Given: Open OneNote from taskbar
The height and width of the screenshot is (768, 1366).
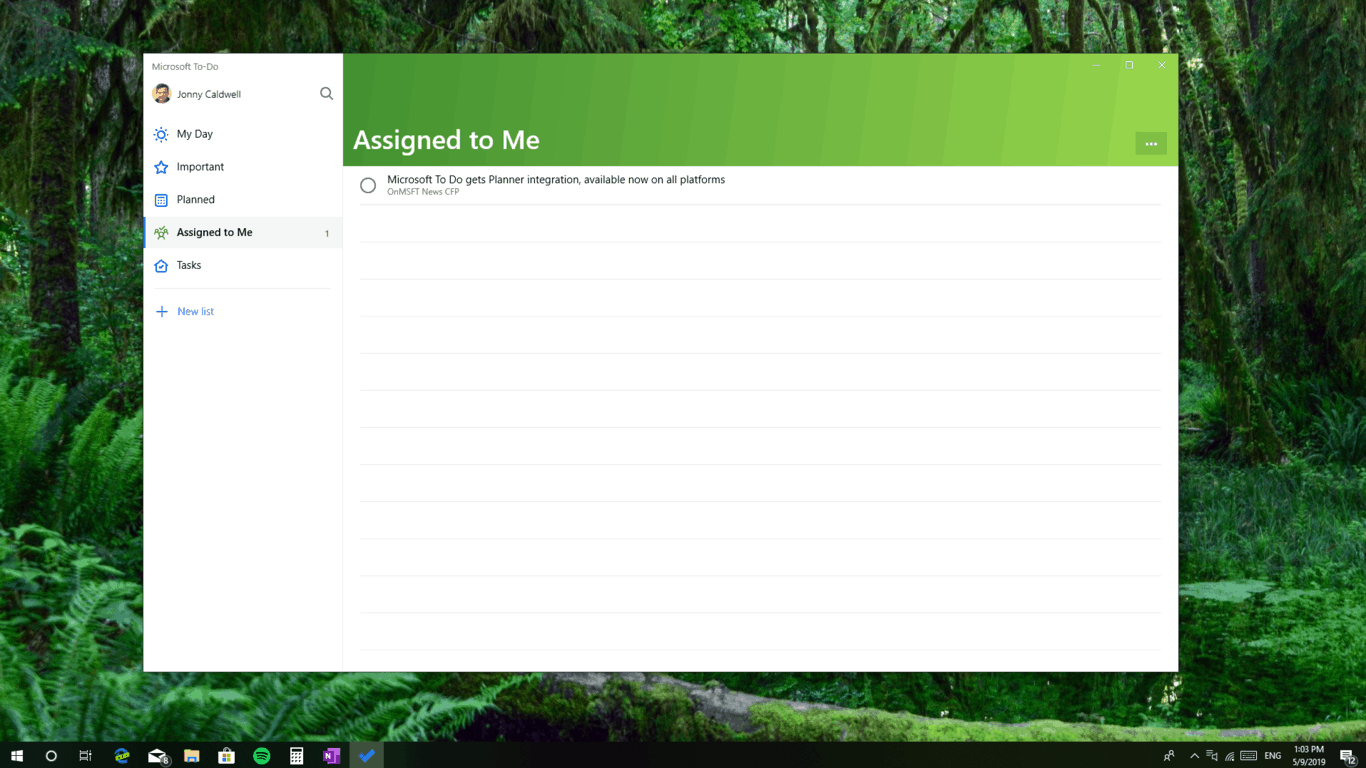Looking at the screenshot, I should (332, 756).
